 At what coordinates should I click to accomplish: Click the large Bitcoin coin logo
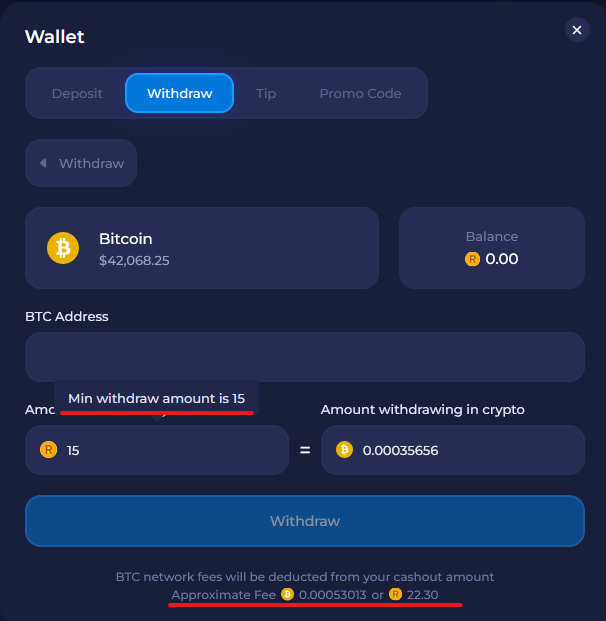coord(63,248)
